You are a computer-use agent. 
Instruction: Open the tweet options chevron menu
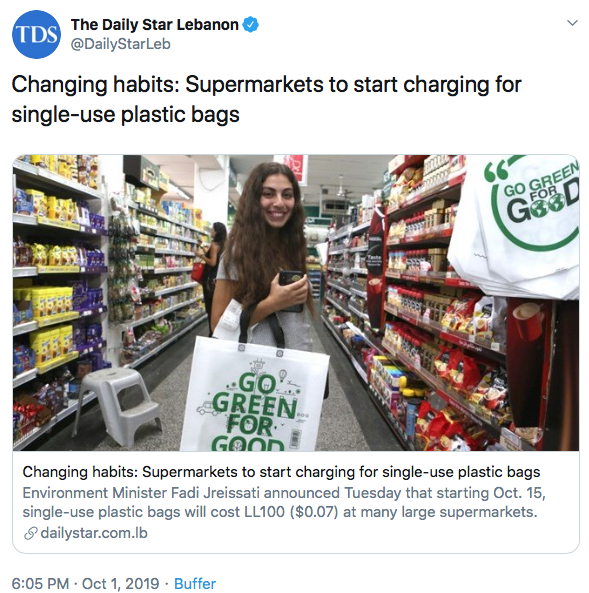[x=572, y=23]
